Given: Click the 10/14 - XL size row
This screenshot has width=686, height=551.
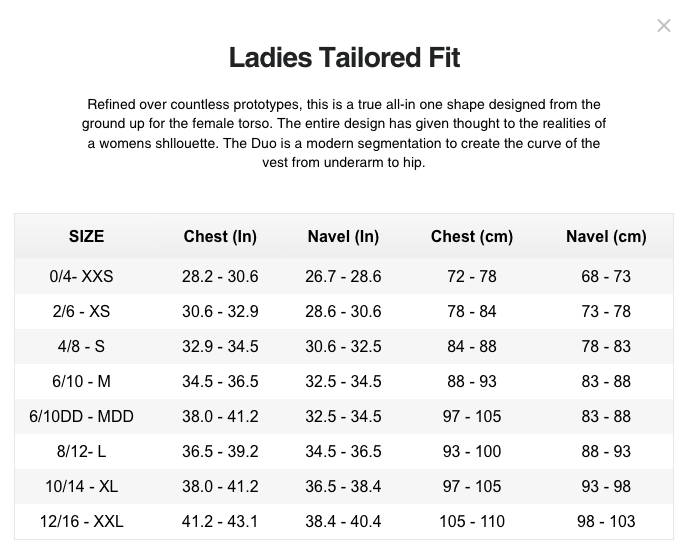Looking at the screenshot, I should coord(344,486).
